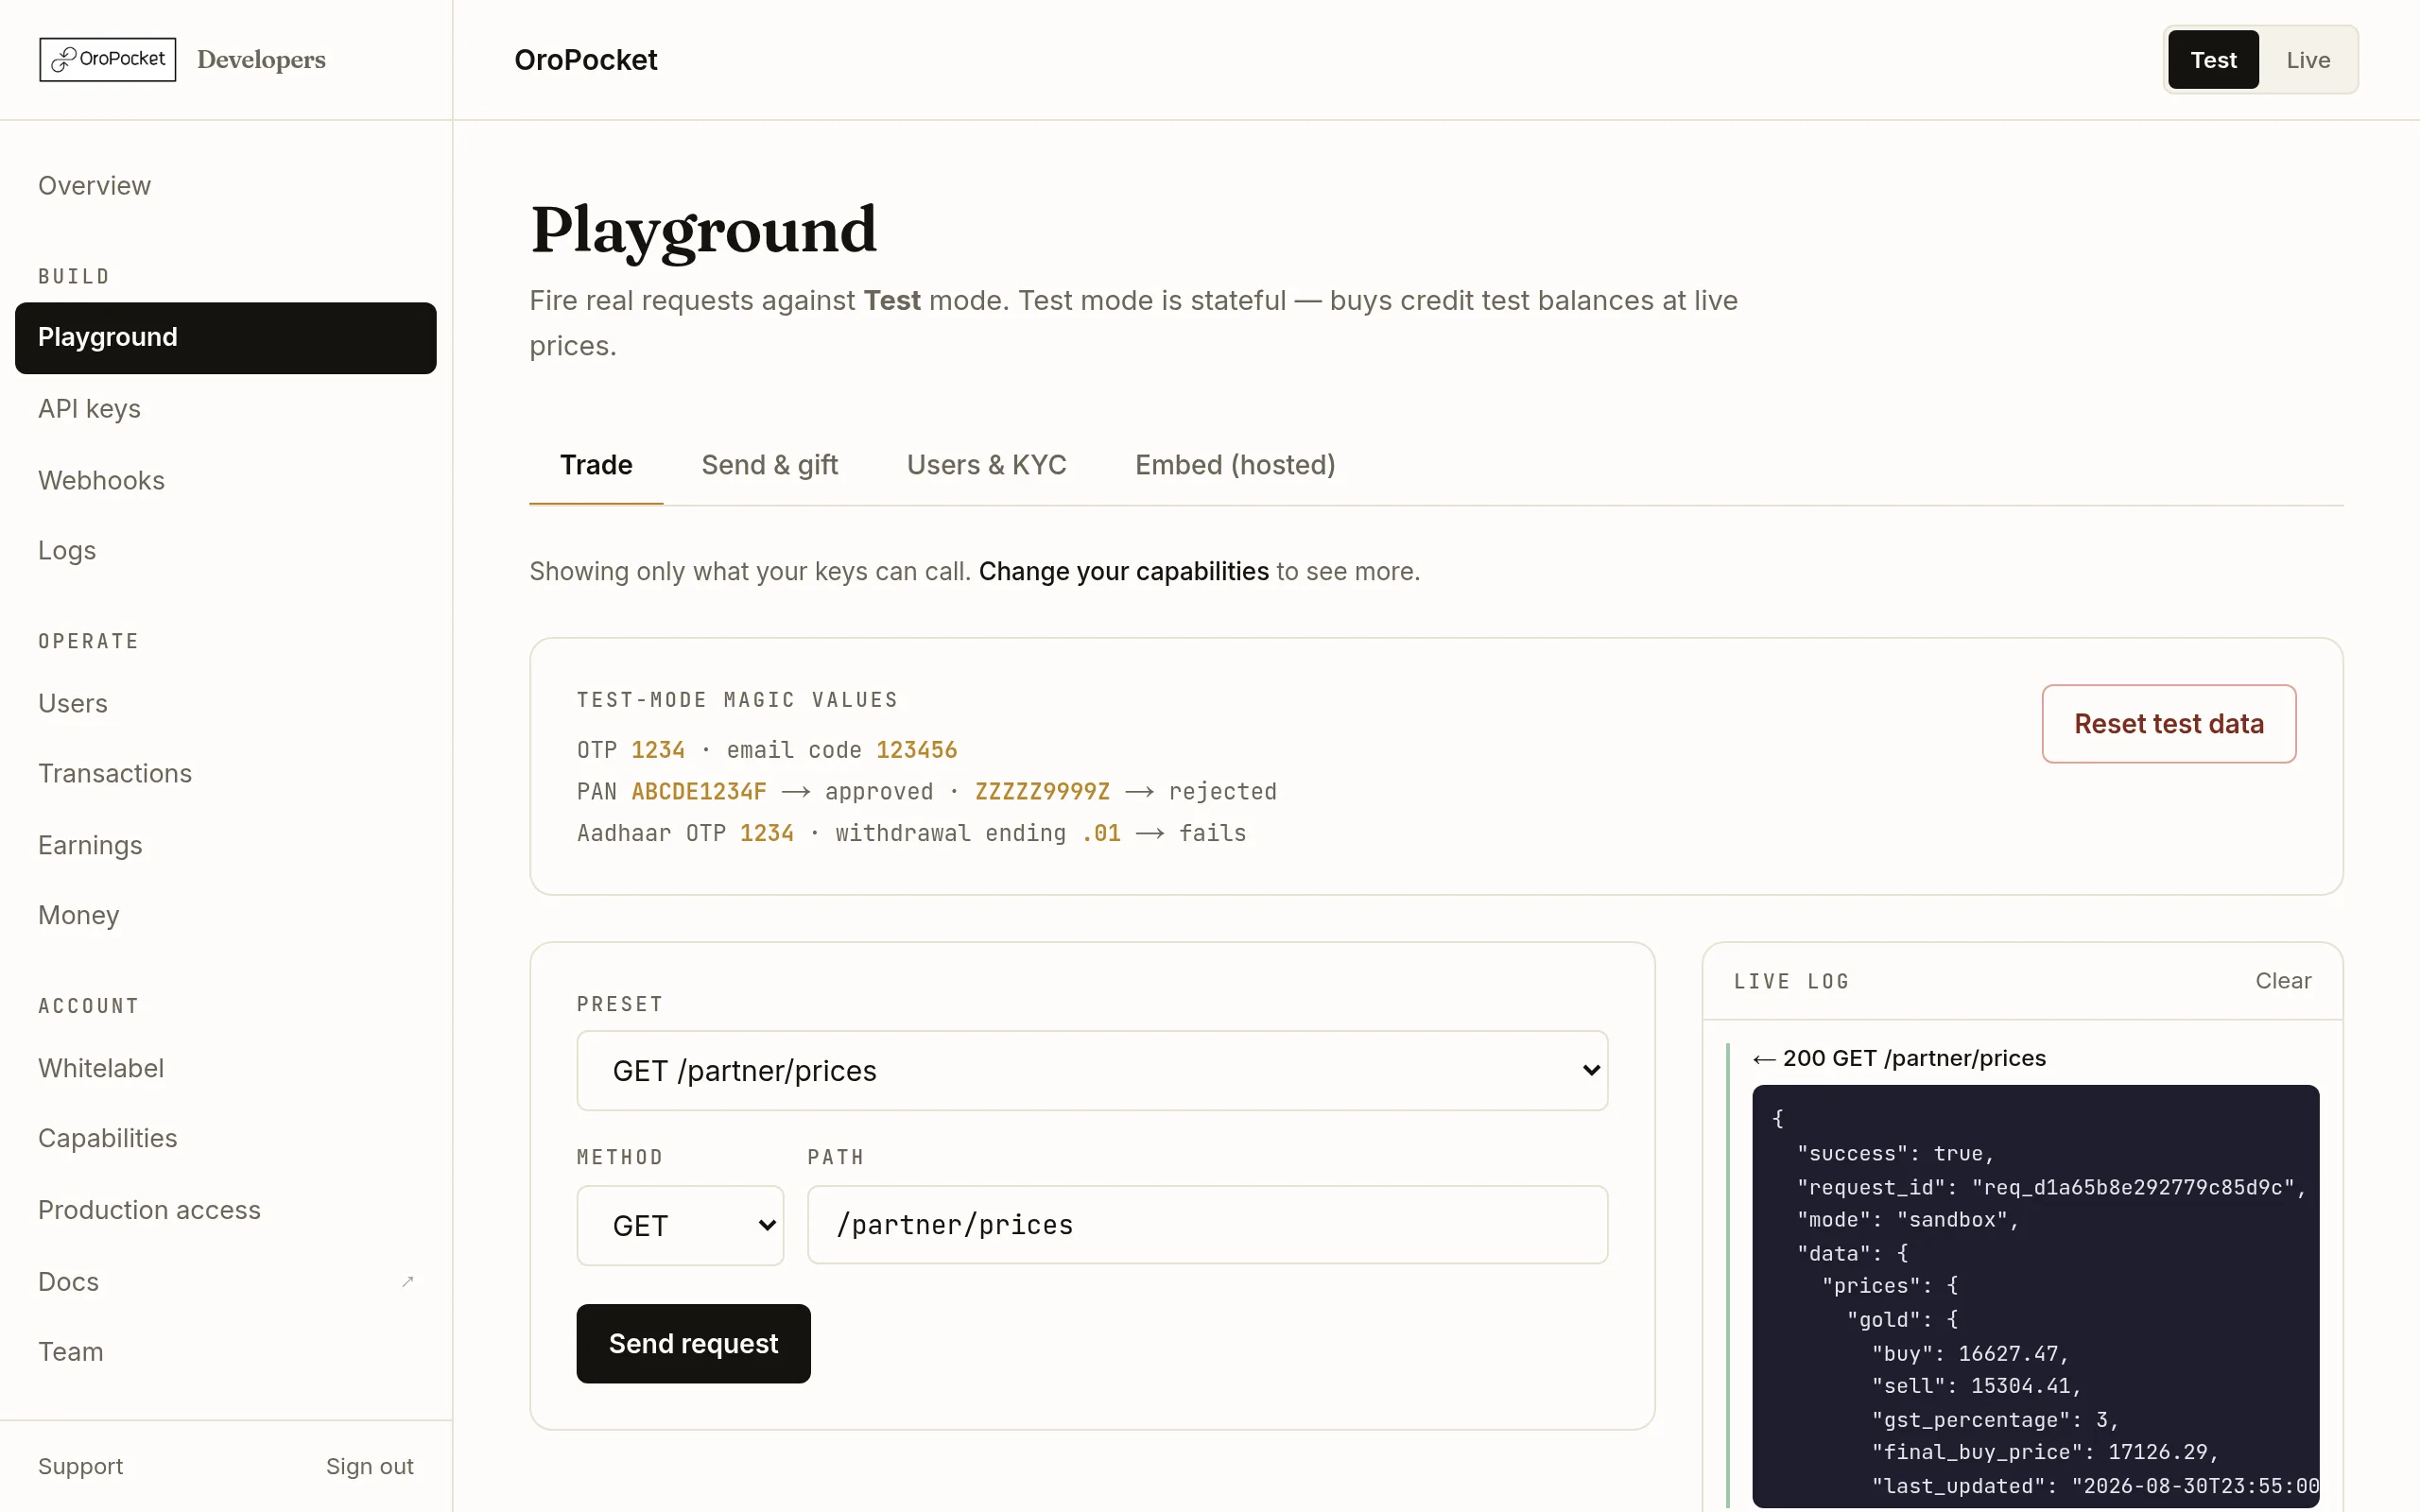This screenshot has width=2420, height=1512.
Task: Open the Preset dropdown
Action: tap(1092, 1070)
